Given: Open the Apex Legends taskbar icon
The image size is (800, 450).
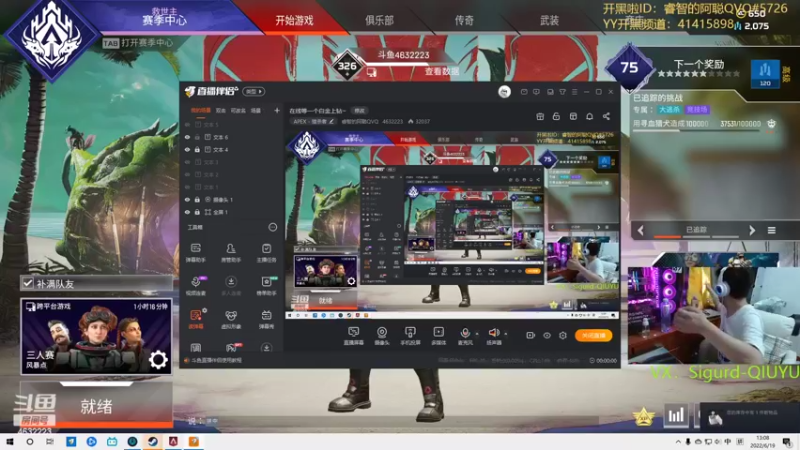Looking at the screenshot, I should [173, 441].
